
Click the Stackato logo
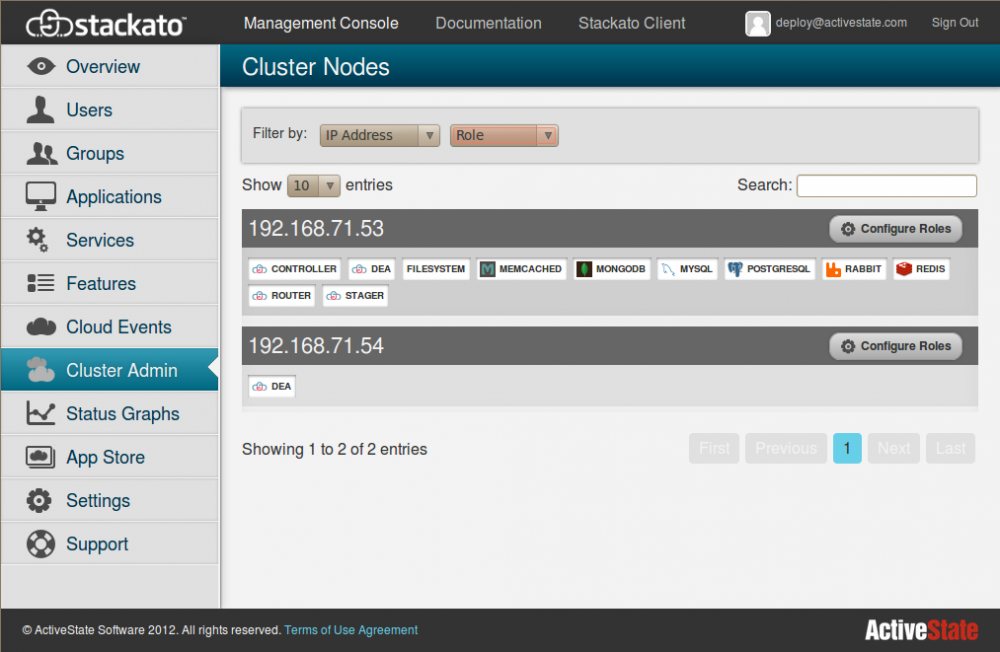pyautogui.click(x=106, y=24)
